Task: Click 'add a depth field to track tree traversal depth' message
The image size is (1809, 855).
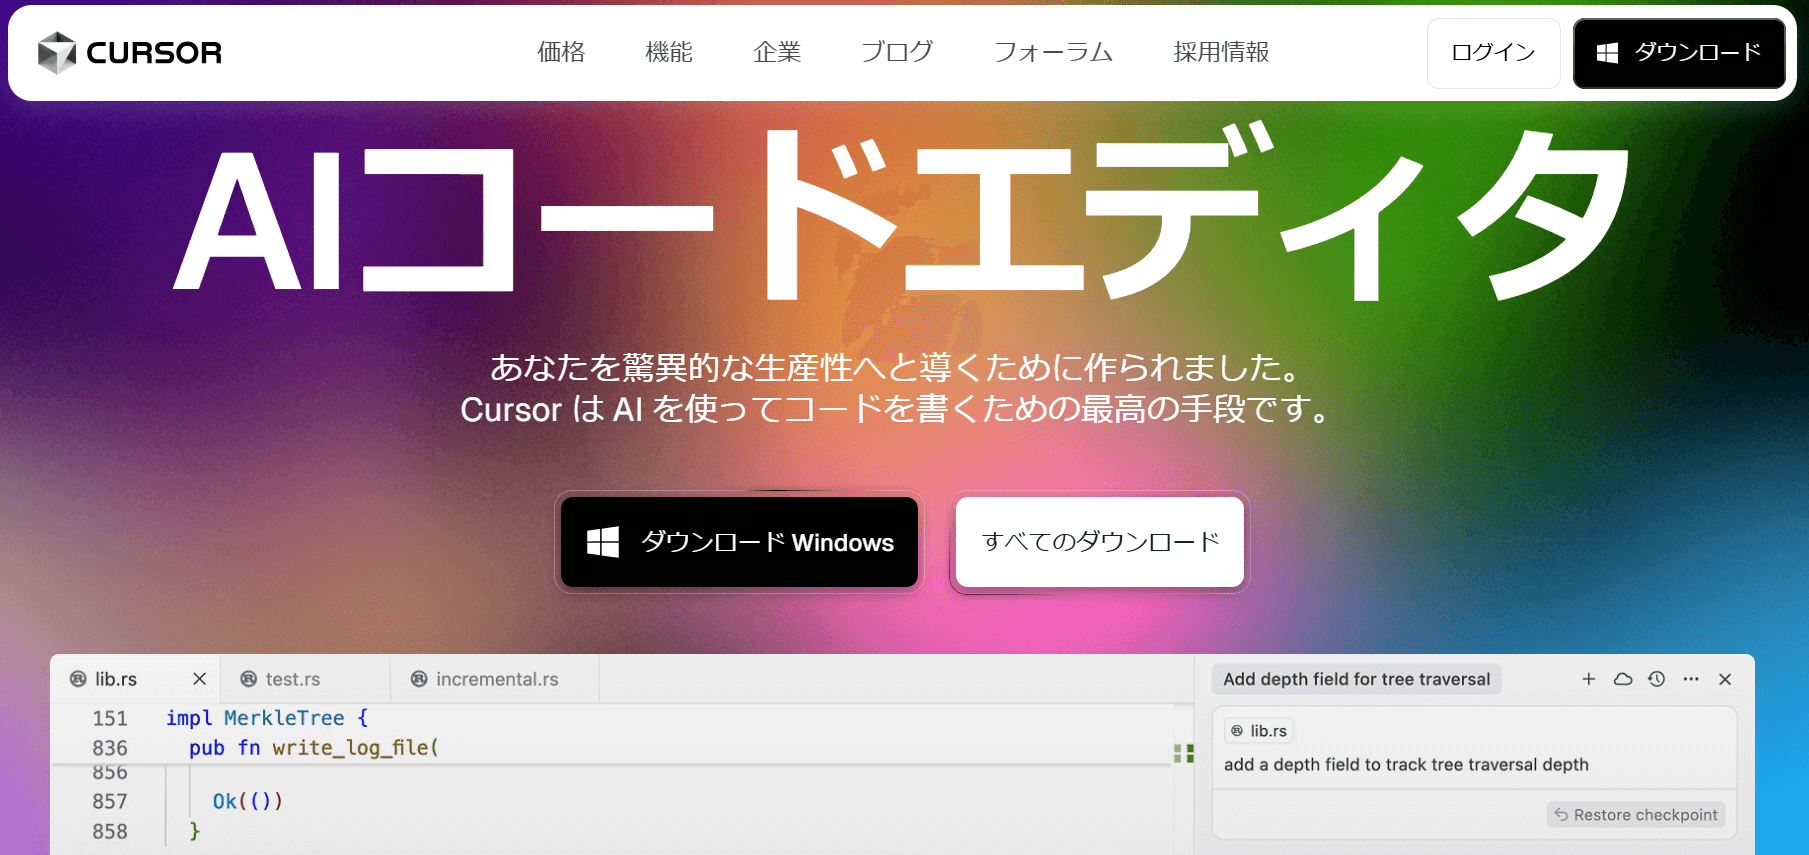Action: coord(1406,765)
